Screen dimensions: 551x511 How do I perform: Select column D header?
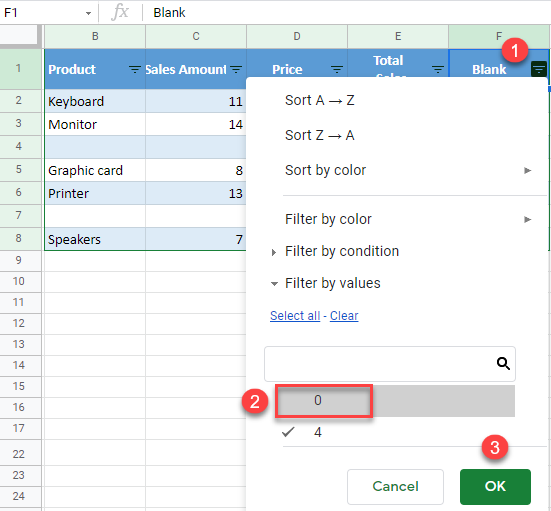point(297,36)
